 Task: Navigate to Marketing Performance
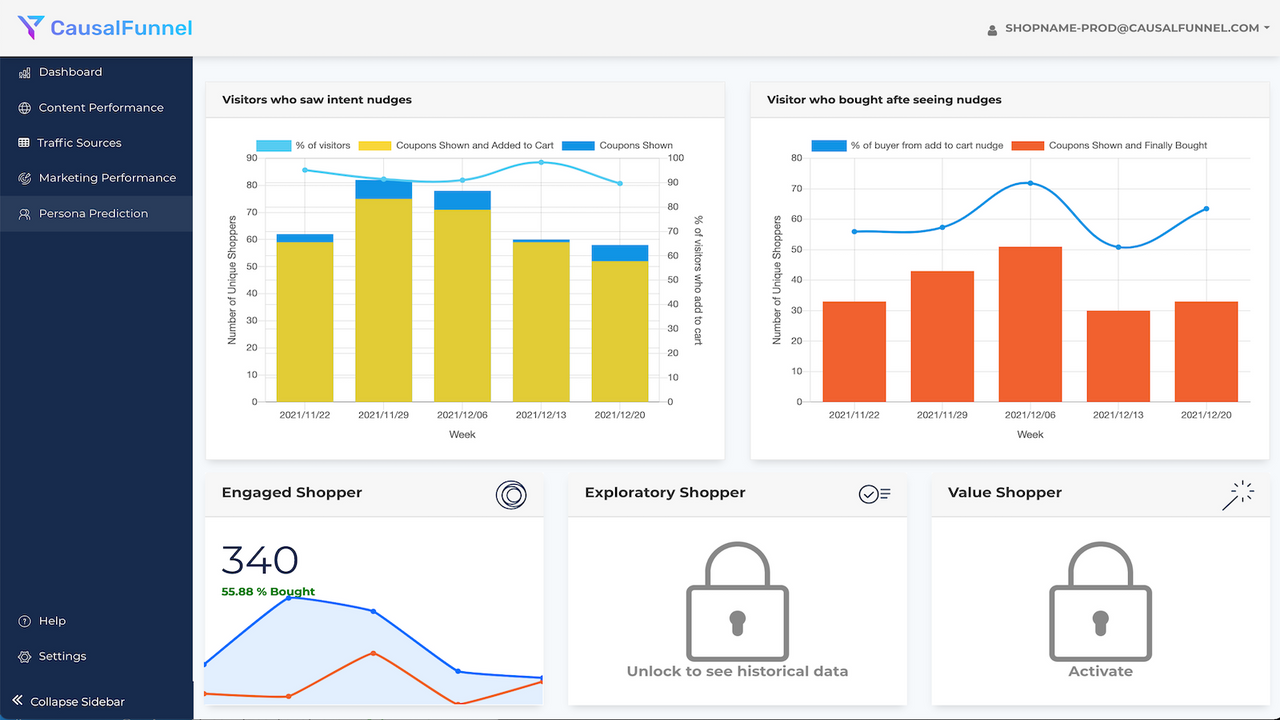point(96,178)
